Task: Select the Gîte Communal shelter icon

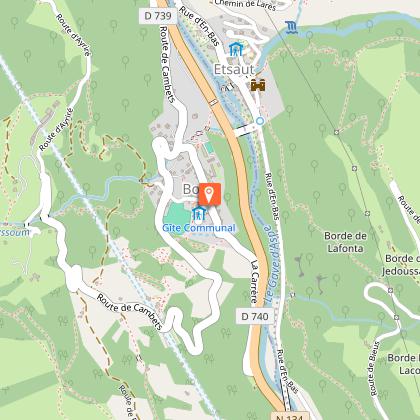Action: (199, 213)
